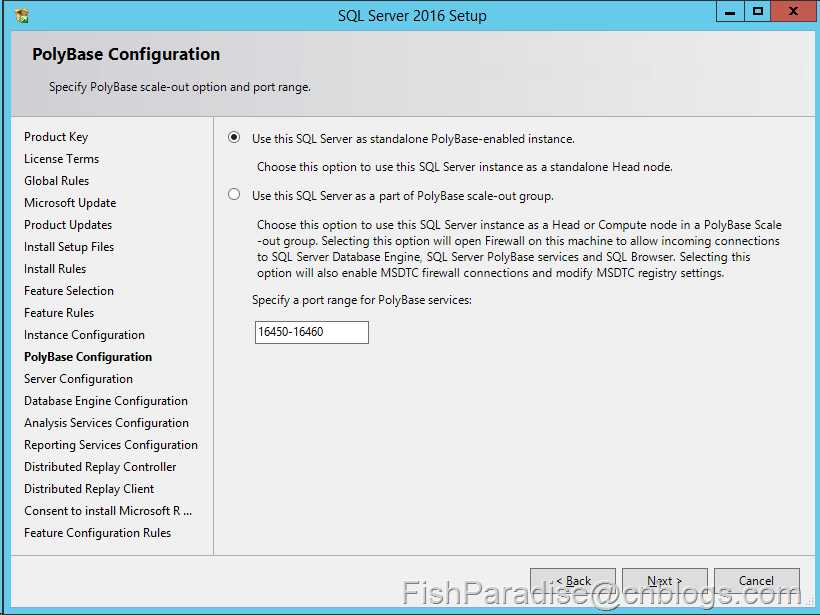Screen dimensions: 820x615
Task: Click the Next button
Action: [x=665, y=580]
